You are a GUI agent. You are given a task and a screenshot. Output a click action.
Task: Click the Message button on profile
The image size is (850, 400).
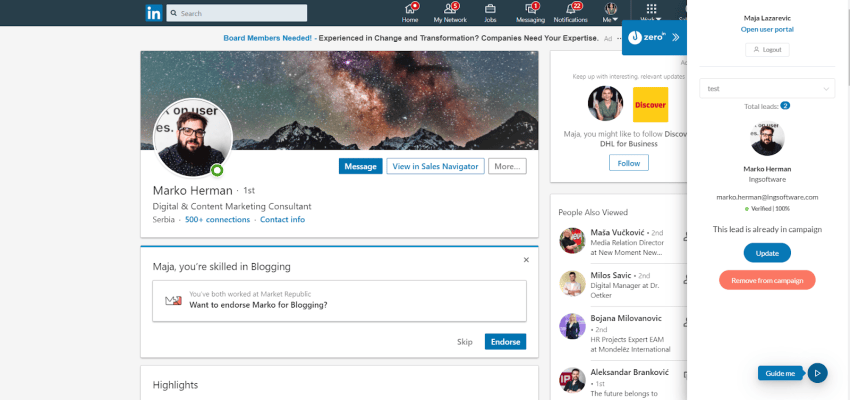pyautogui.click(x=360, y=166)
